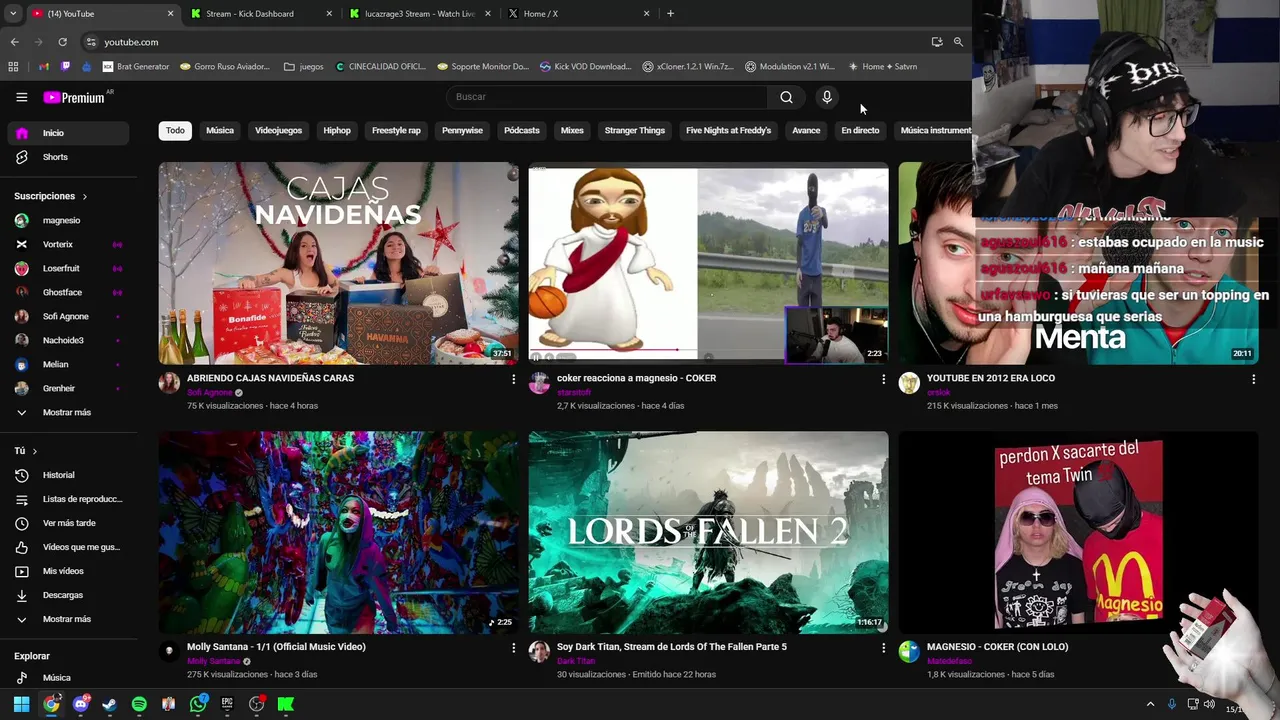
Task: Expand subscriptions with the first Mostrar más
Action: 68,412
